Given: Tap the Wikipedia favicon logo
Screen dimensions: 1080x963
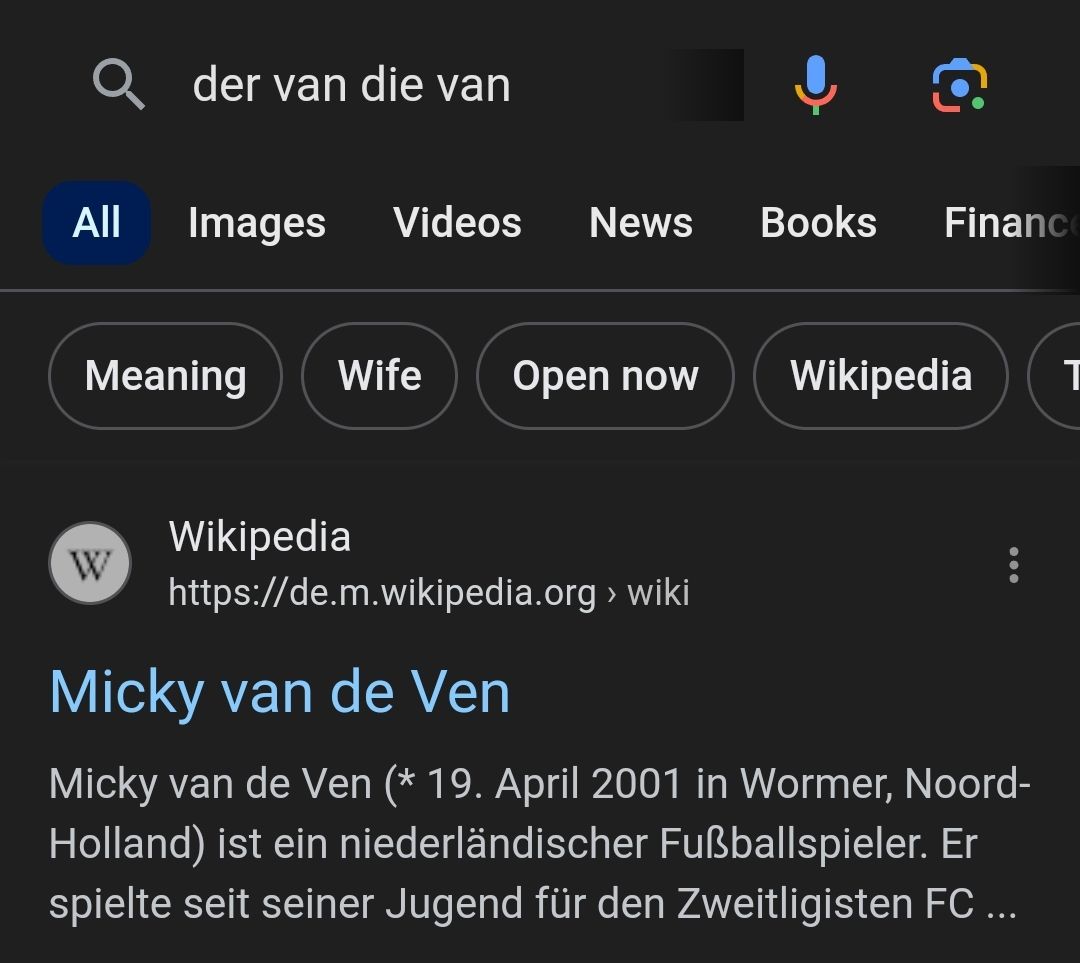Looking at the screenshot, I should pos(90,564).
